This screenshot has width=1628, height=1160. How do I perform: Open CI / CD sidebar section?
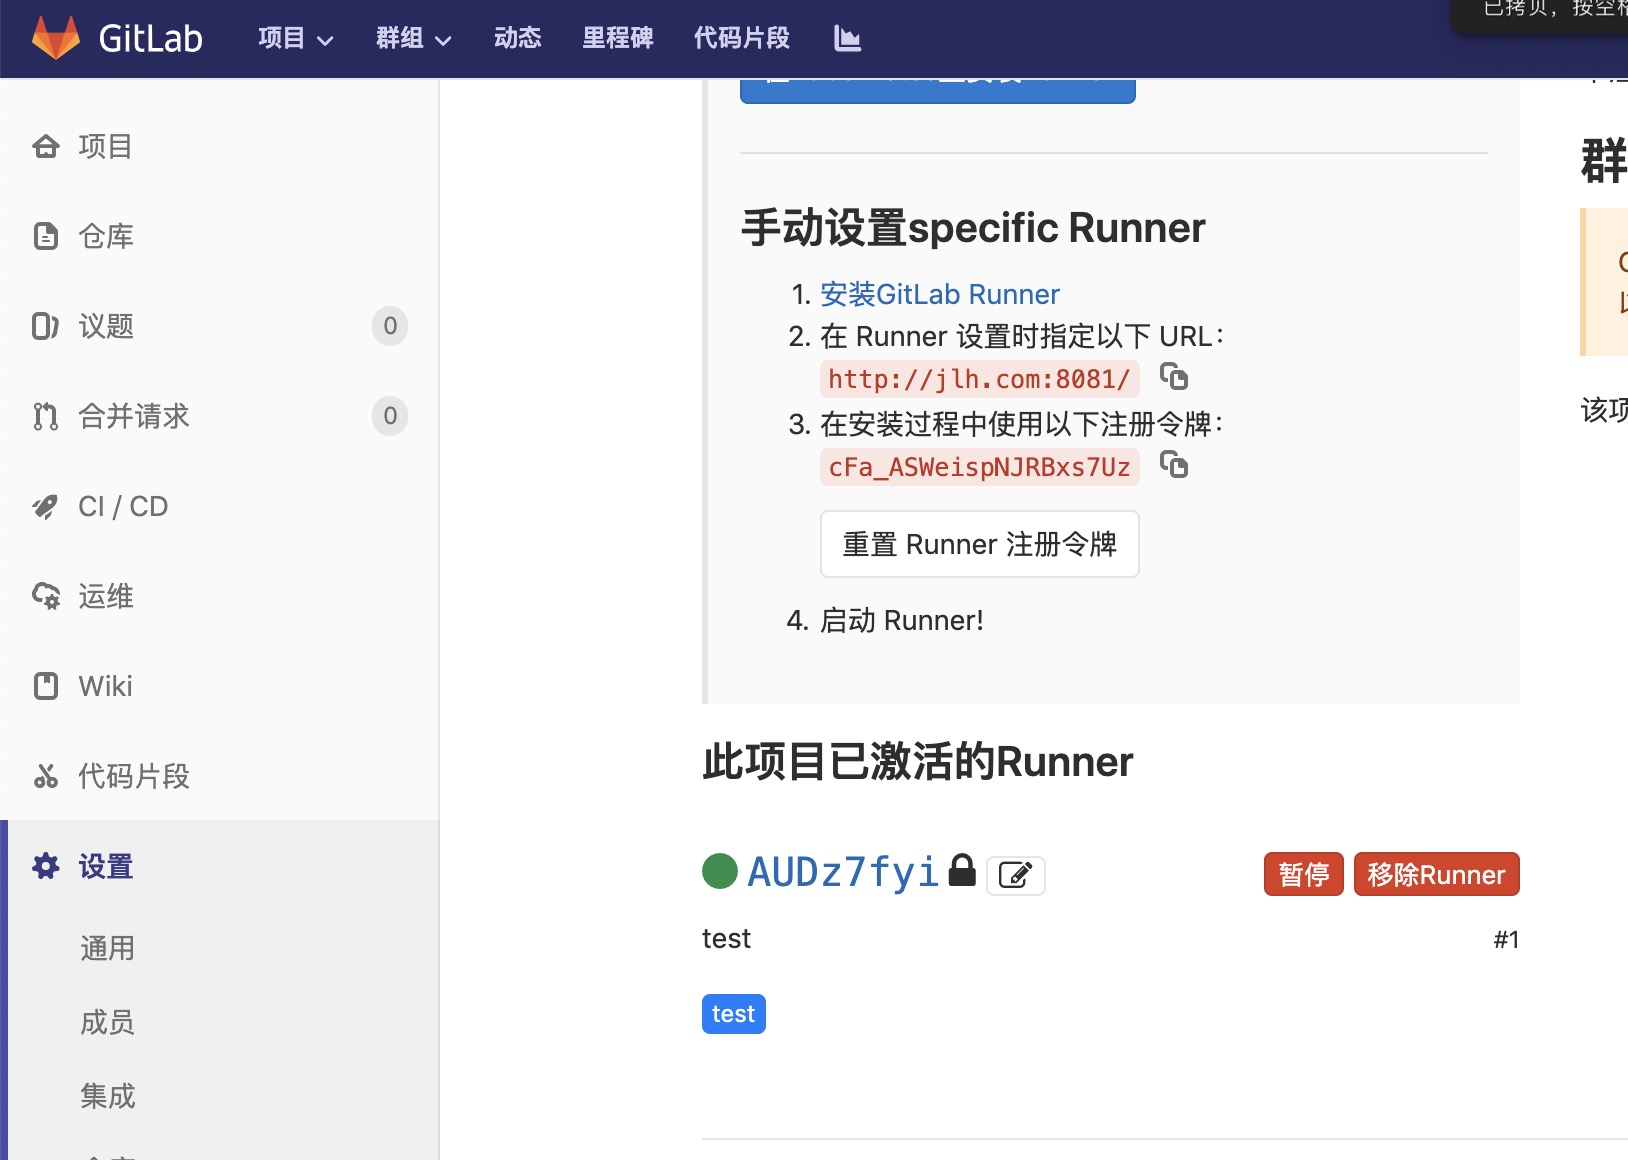click(x=123, y=506)
